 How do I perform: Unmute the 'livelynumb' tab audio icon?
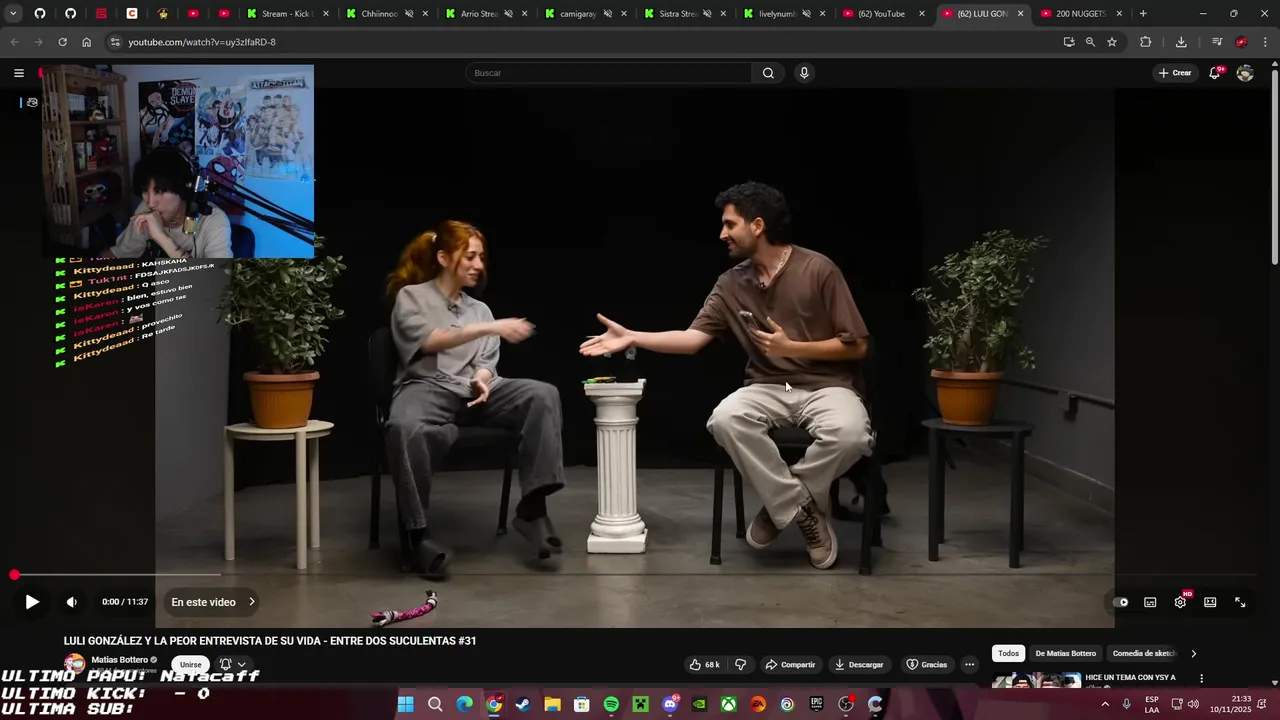805,14
